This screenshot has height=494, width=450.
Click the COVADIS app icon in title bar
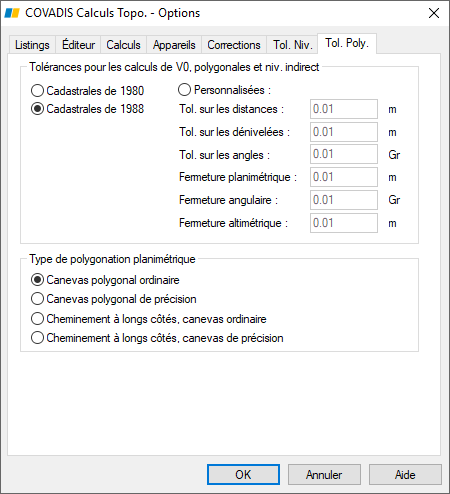point(12,13)
